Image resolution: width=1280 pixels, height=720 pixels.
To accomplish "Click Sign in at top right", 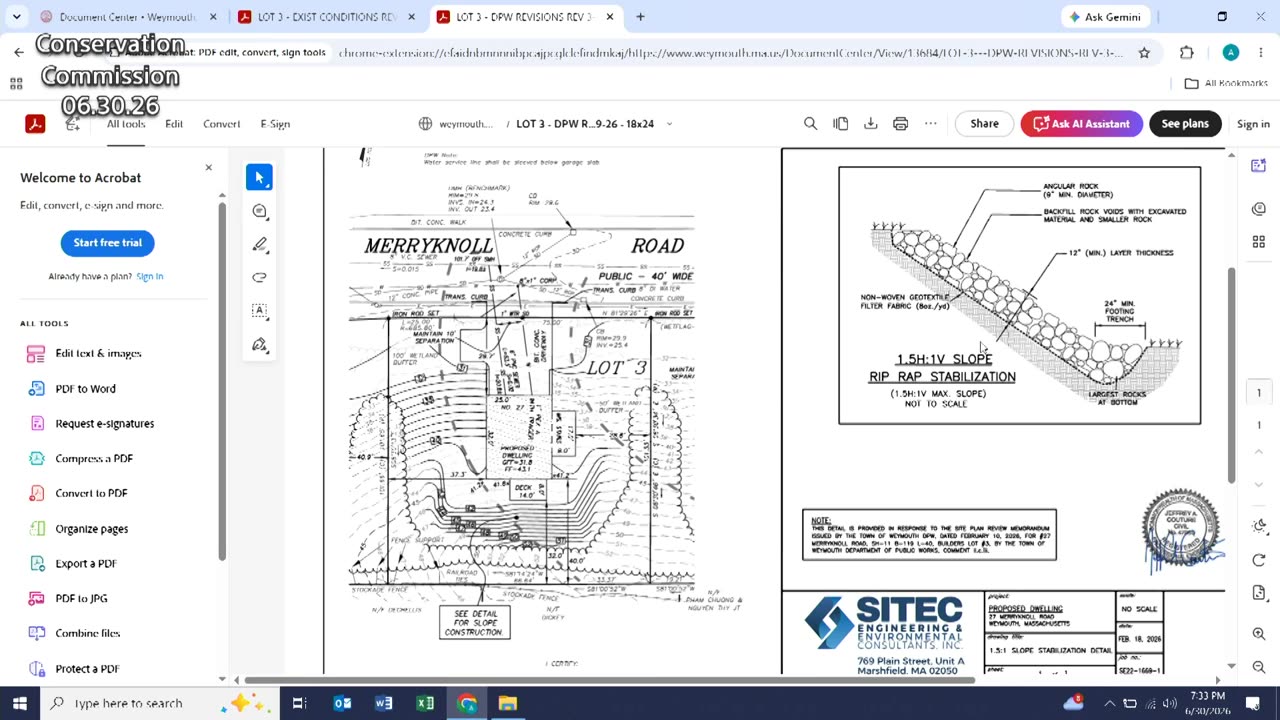I will 1253,124.
